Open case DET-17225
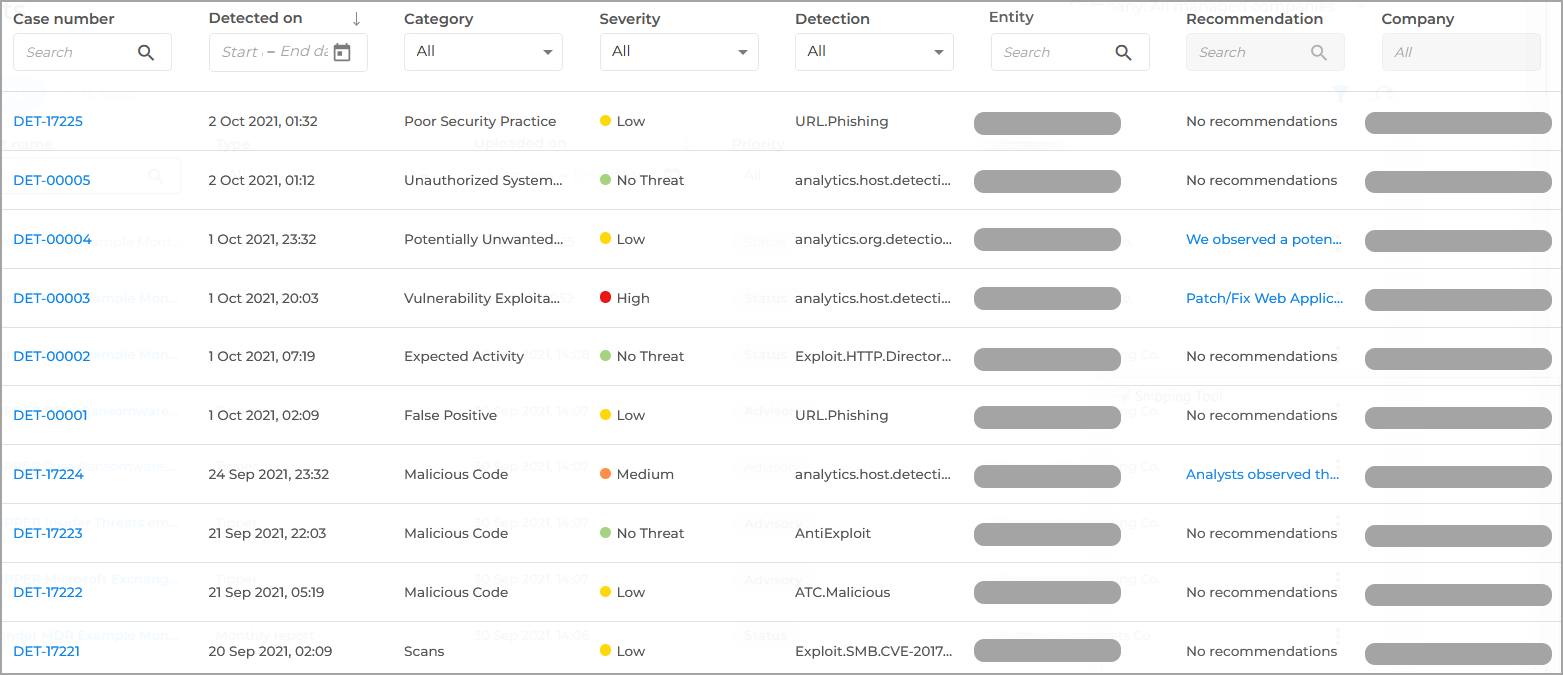1563x675 pixels. point(48,121)
